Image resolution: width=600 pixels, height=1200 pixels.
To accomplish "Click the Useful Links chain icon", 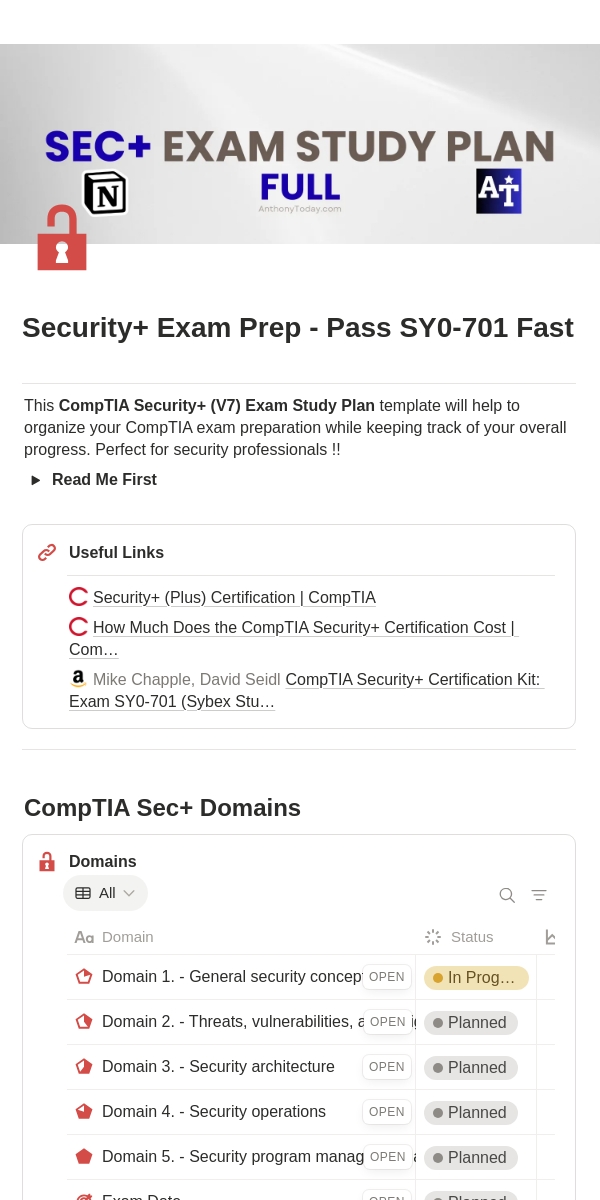I will [x=47, y=553].
